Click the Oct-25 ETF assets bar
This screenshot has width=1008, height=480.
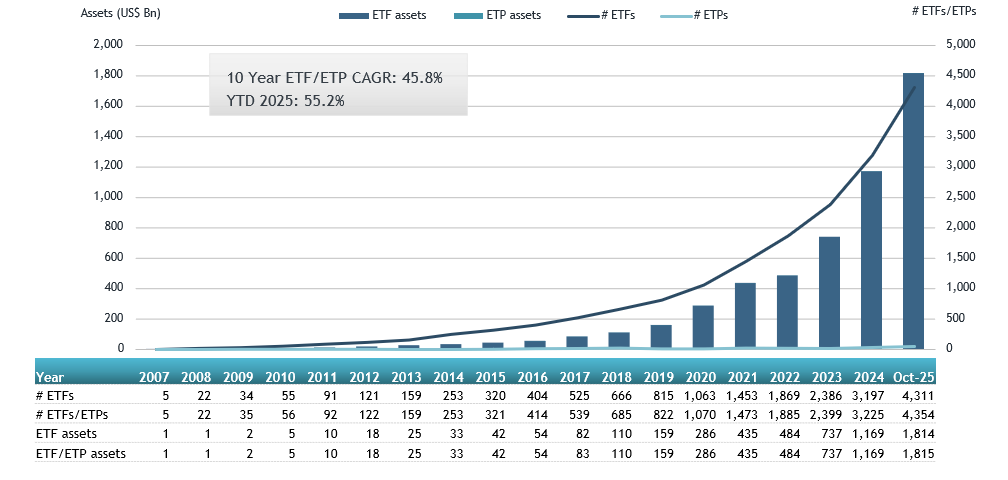(x=913, y=211)
